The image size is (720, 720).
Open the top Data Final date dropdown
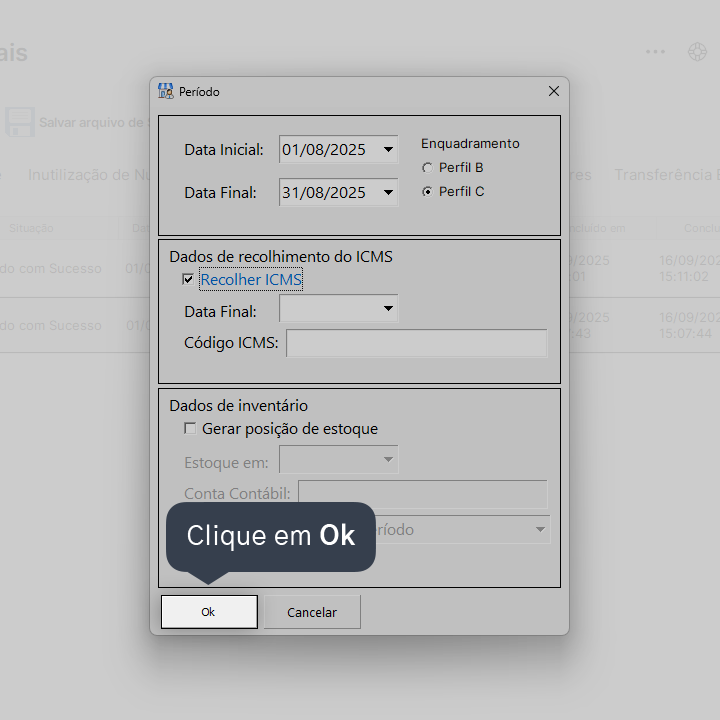pos(388,192)
